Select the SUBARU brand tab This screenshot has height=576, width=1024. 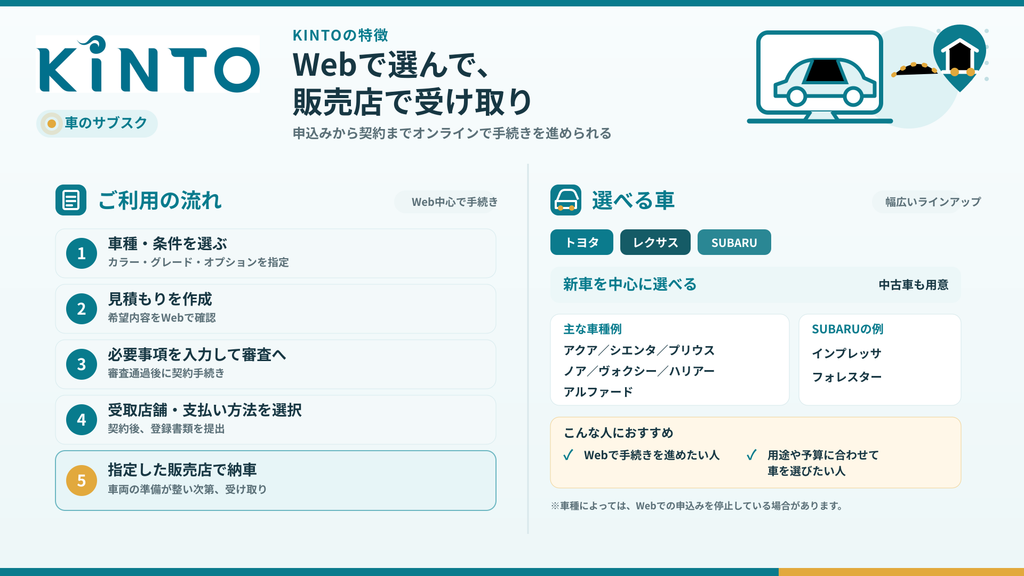click(x=734, y=242)
